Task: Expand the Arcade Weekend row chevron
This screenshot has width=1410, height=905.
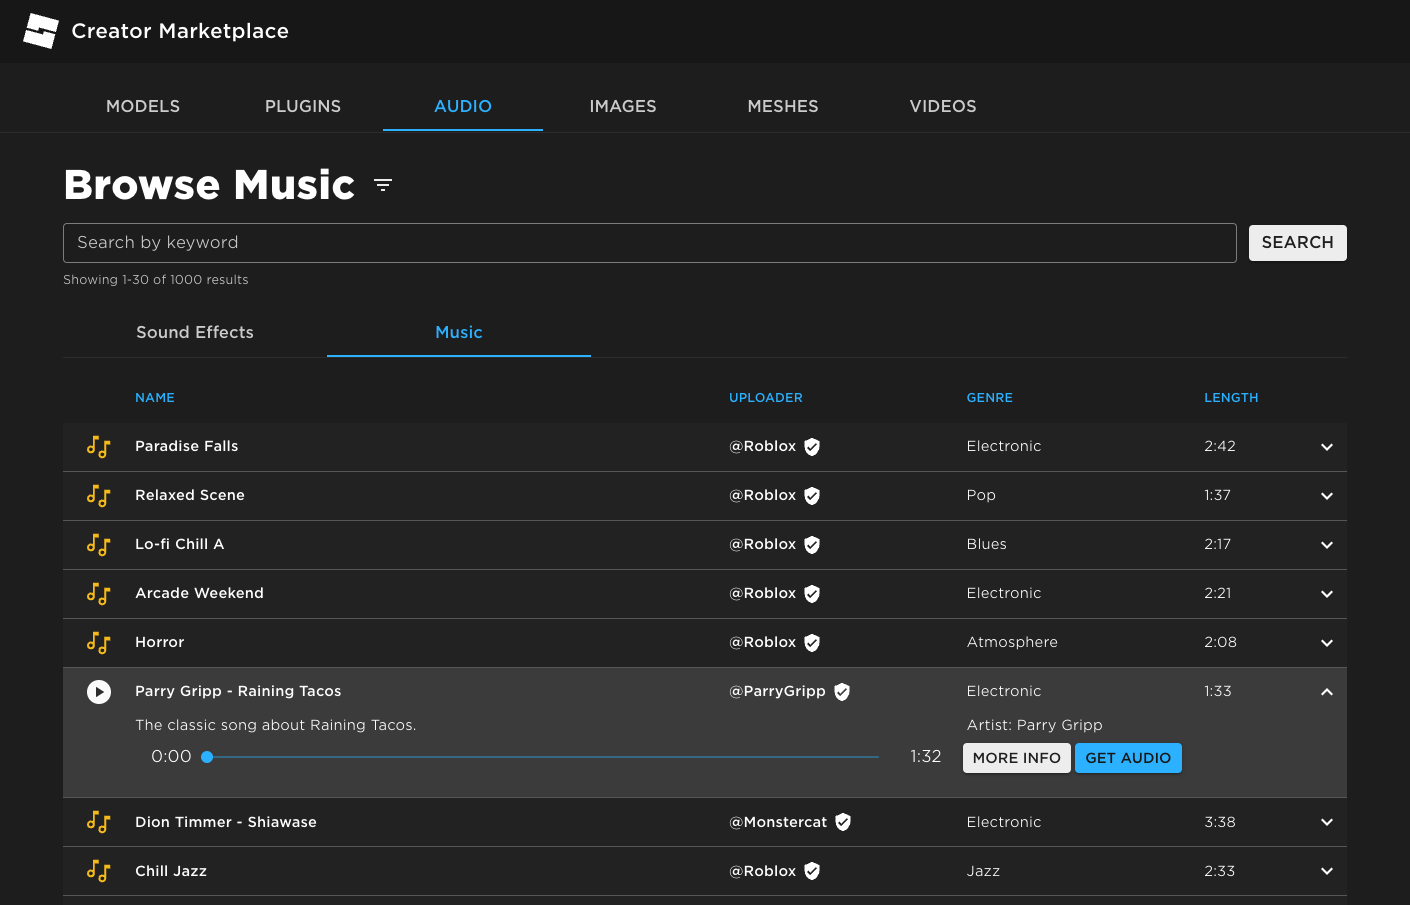Action: point(1326,594)
